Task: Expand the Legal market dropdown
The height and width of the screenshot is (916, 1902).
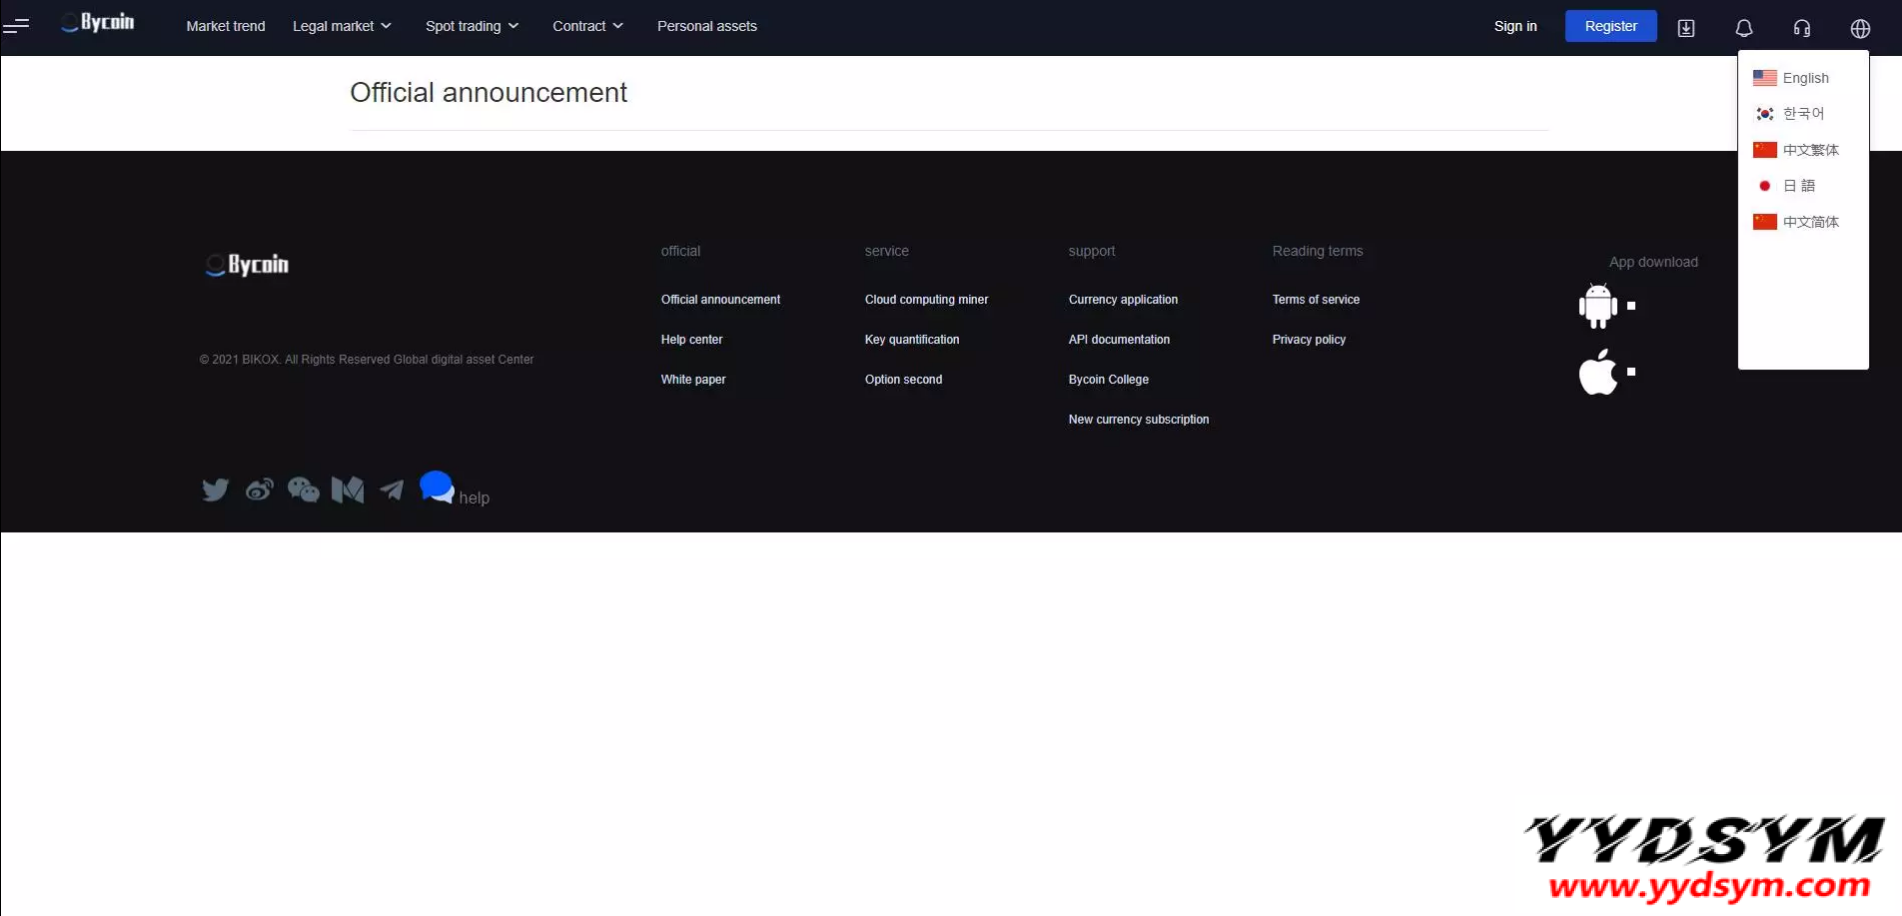Action: [x=341, y=26]
